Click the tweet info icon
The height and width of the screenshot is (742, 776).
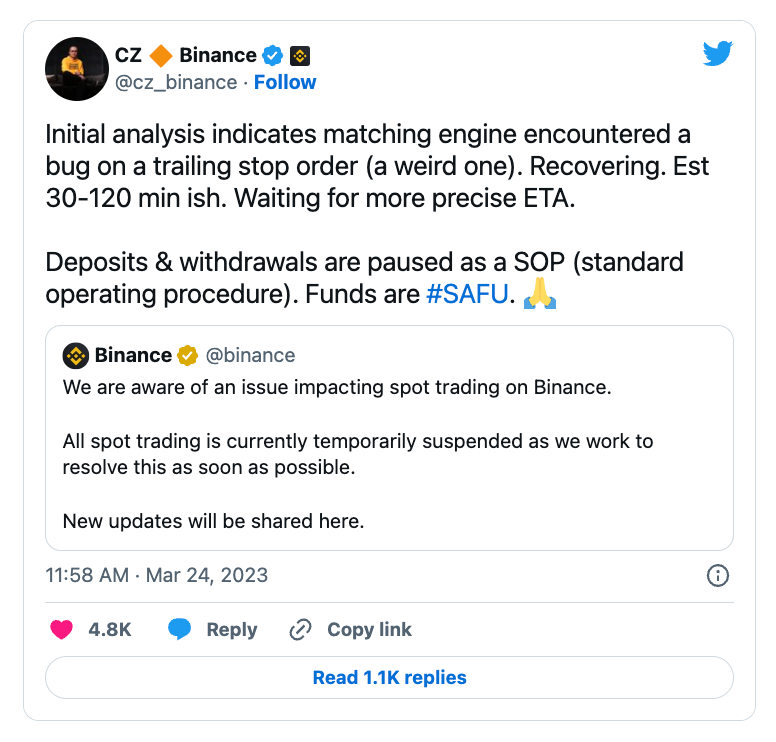point(717,575)
